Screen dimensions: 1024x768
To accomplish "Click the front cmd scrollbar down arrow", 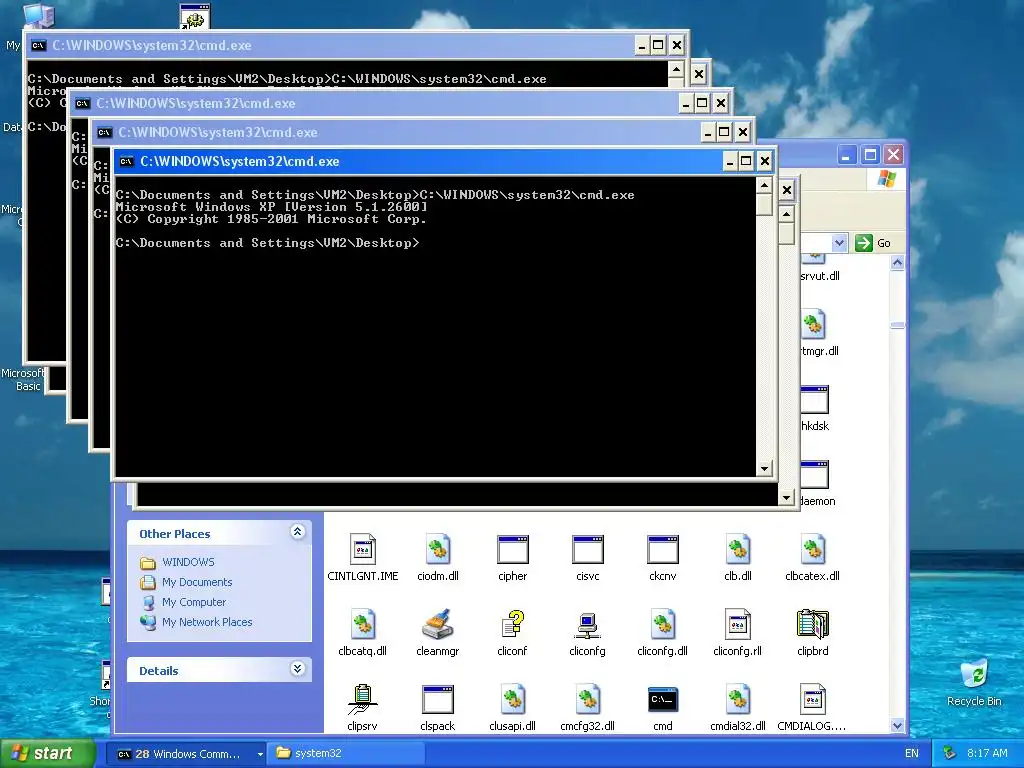I will pyautogui.click(x=764, y=468).
